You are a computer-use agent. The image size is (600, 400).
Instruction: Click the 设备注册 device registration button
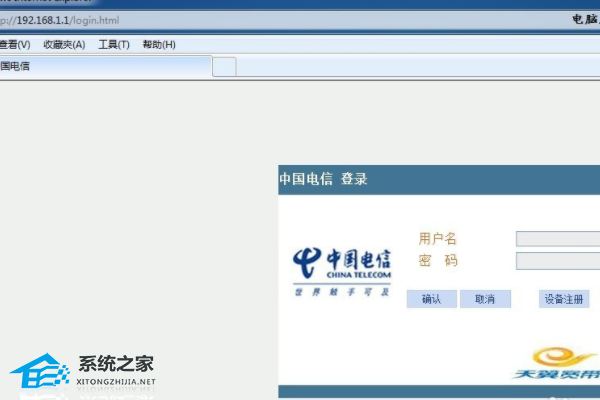pyautogui.click(x=564, y=299)
